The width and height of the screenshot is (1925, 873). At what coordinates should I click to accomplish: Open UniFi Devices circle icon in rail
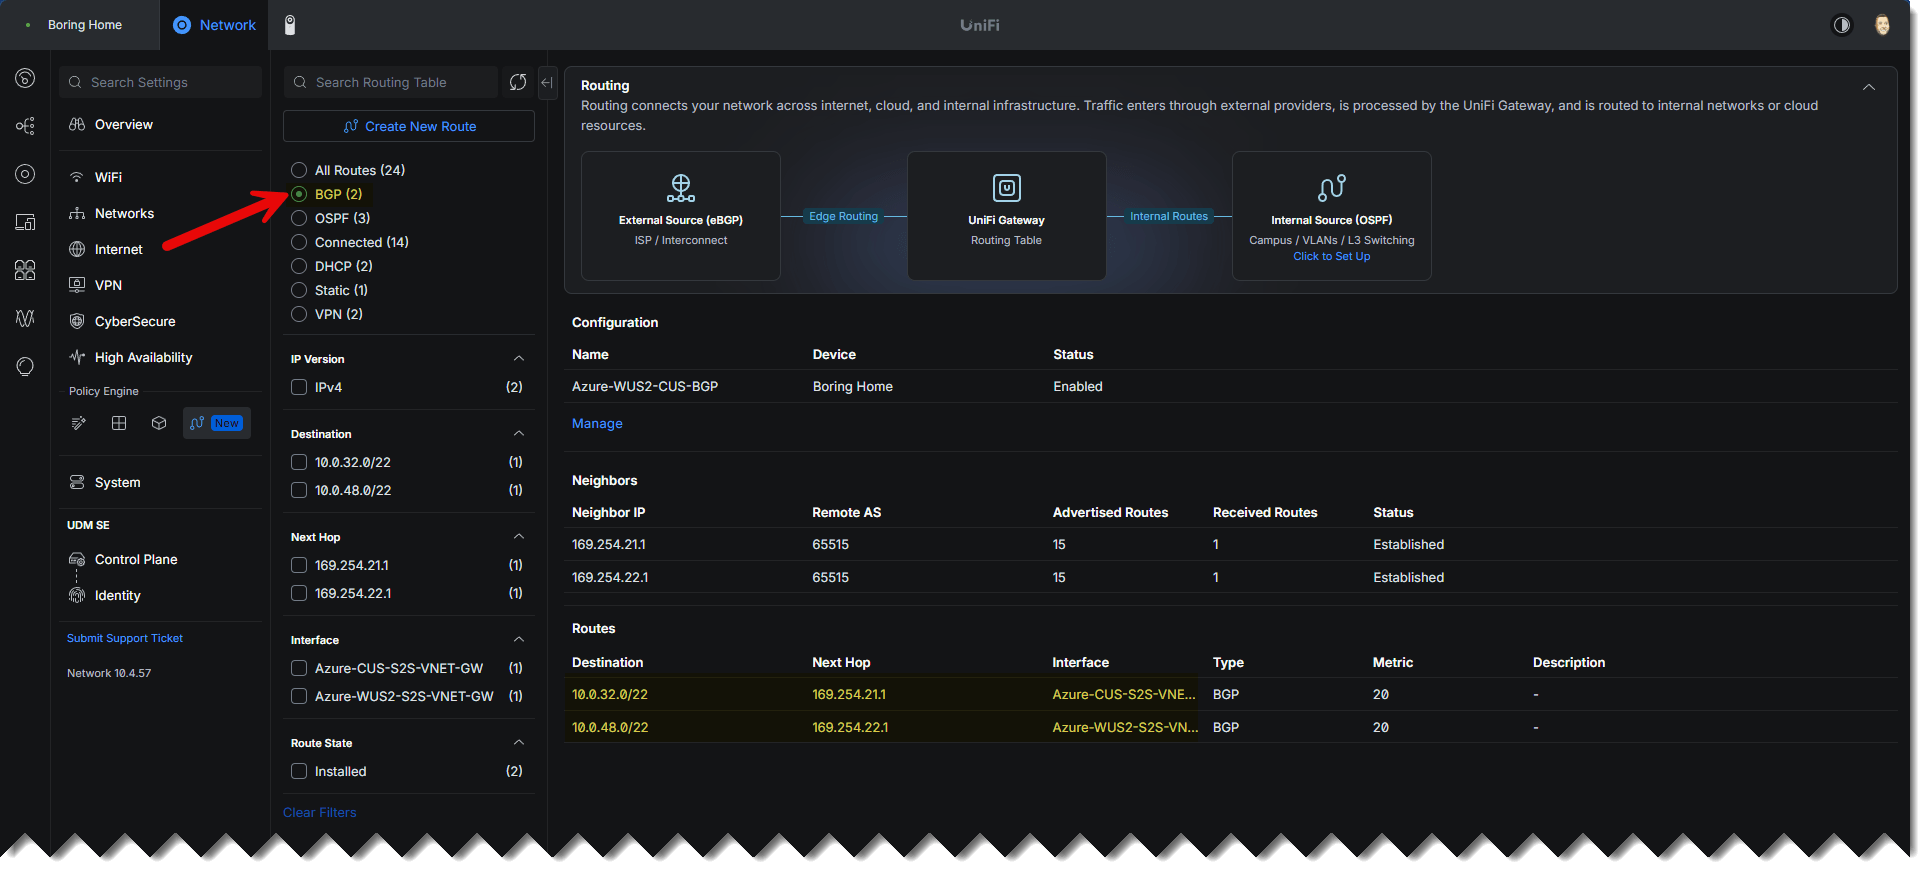[x=25, y=174]
